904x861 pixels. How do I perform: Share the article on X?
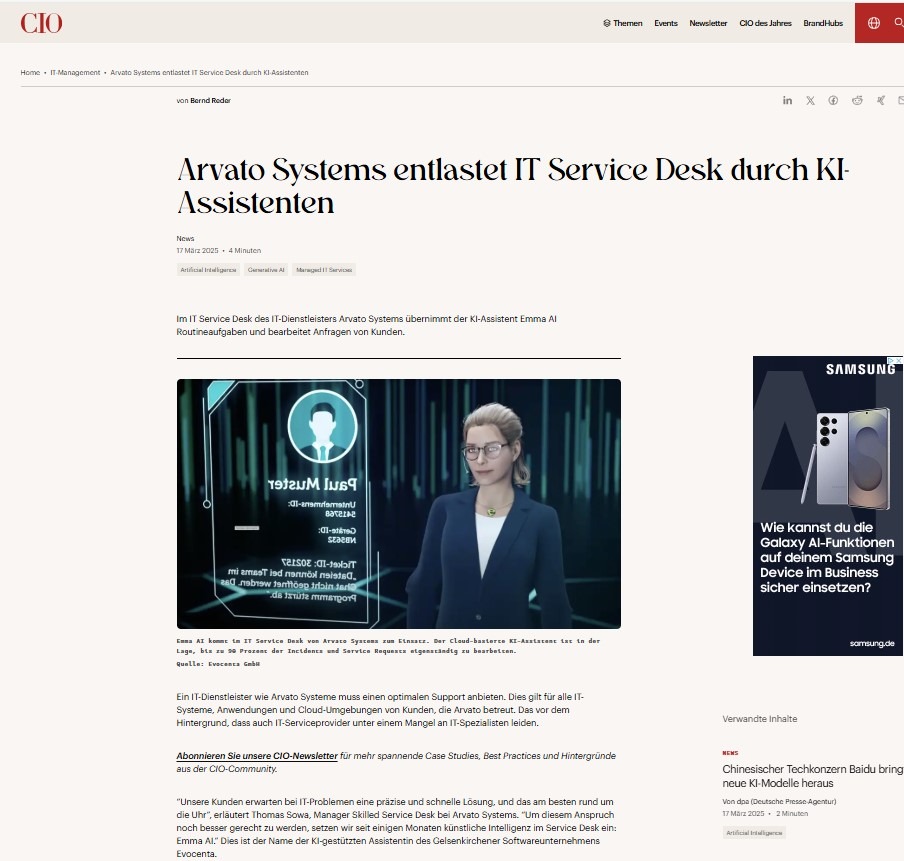[x=810, y=100]
